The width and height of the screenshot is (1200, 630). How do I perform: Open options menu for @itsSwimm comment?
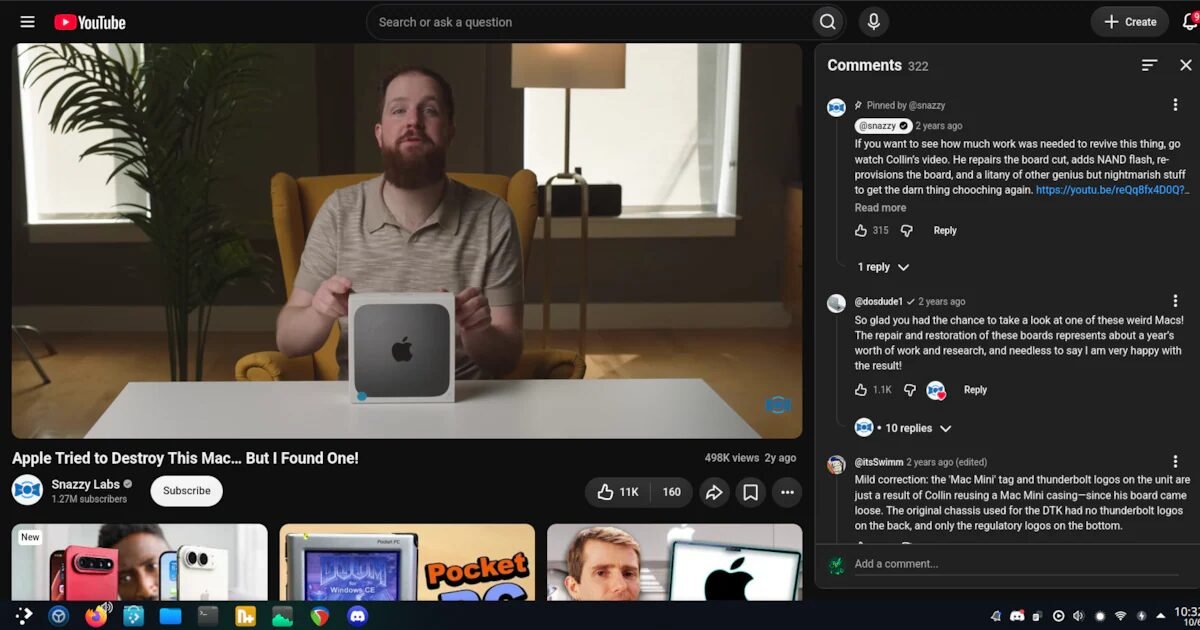pos(1175,463)
